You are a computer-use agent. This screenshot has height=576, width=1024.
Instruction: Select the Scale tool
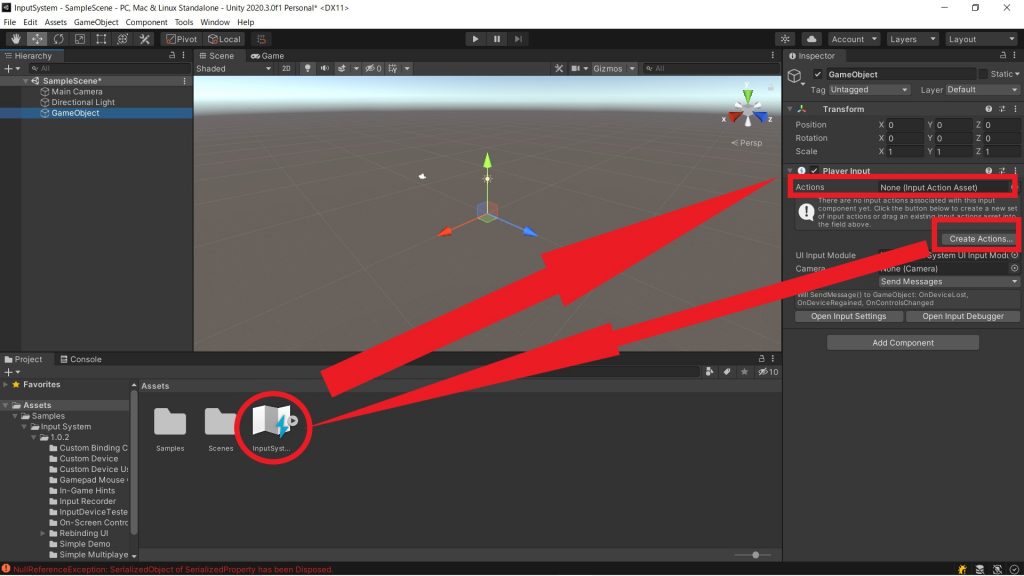pos(78,38)
